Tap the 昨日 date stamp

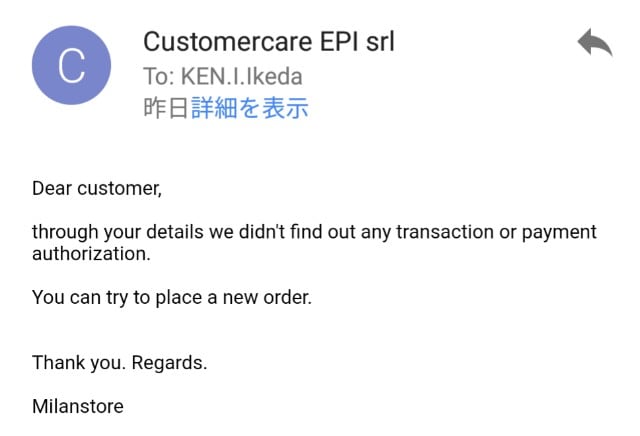166,108
